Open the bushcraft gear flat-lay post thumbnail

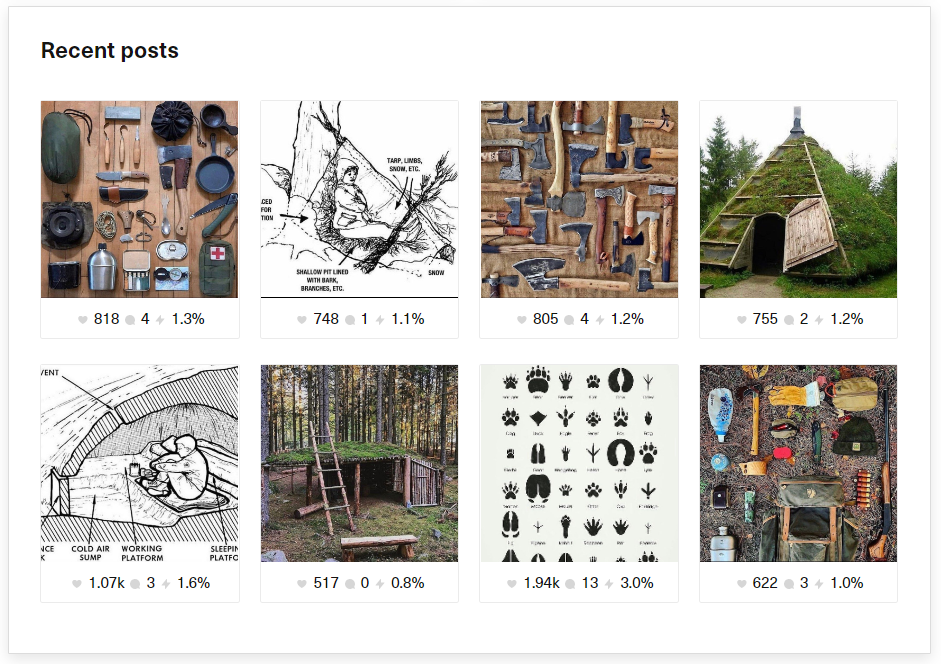pyautogui.click(x=139, y=199)
